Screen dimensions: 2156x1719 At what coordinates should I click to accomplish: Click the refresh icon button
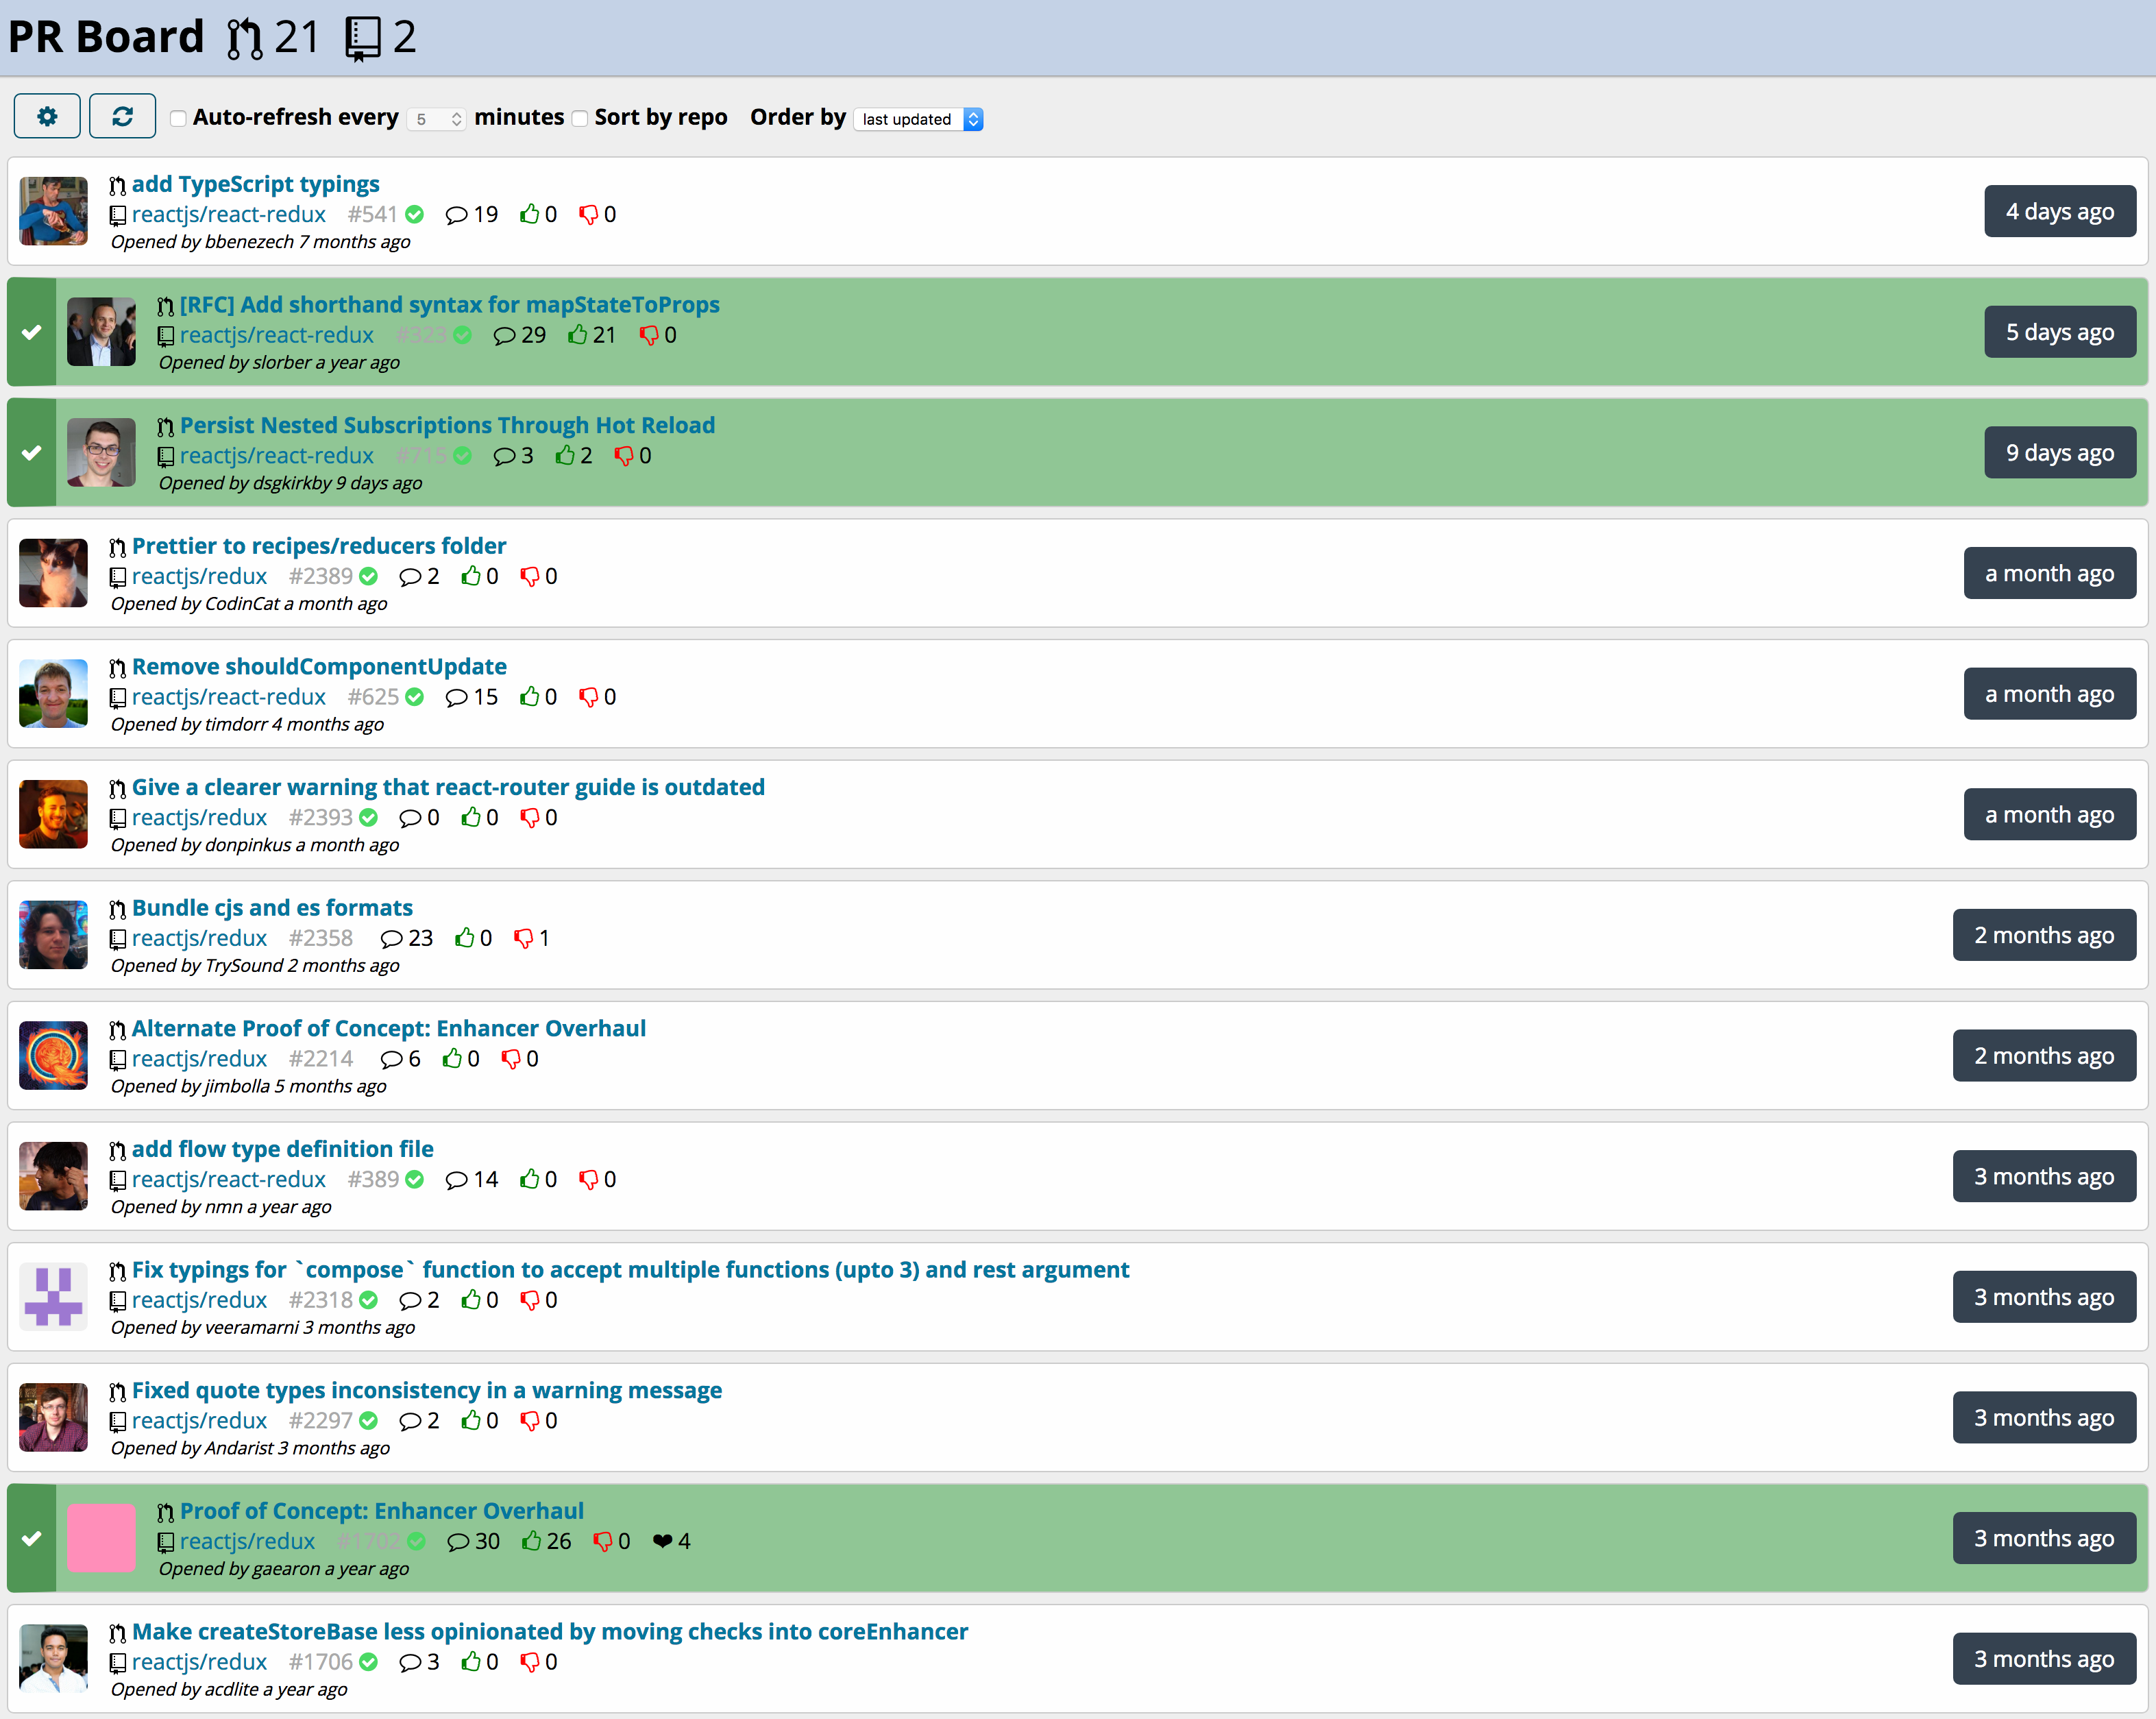[122, 117]
